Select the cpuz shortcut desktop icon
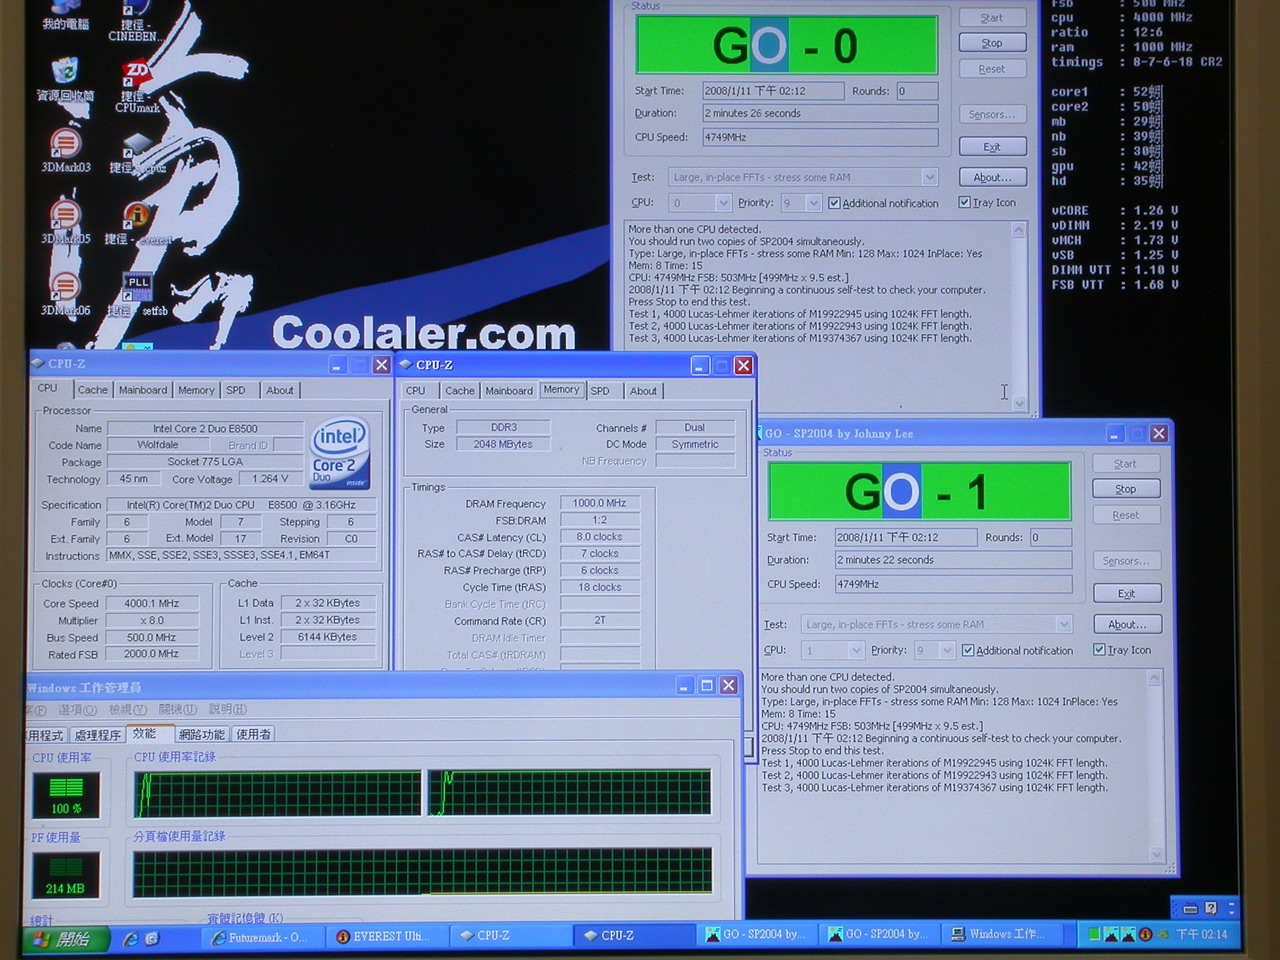1280x960 pixels. tap(139, 153)
